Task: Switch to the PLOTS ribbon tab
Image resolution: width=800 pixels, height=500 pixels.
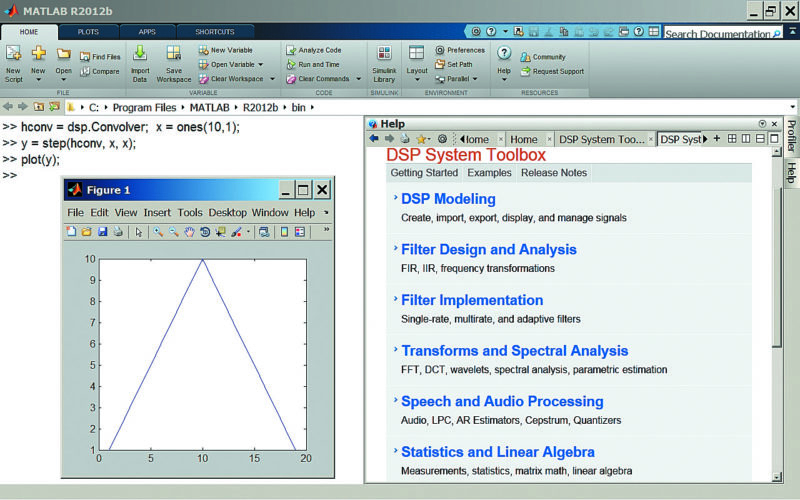Action: tap(88, 32)
